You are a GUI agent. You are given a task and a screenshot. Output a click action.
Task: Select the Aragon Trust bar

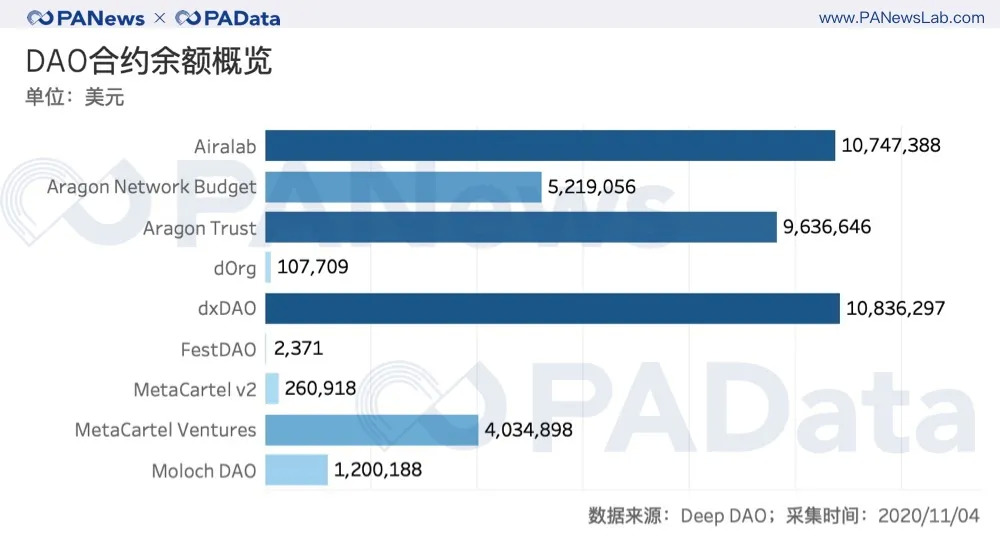tap(521, 228)
